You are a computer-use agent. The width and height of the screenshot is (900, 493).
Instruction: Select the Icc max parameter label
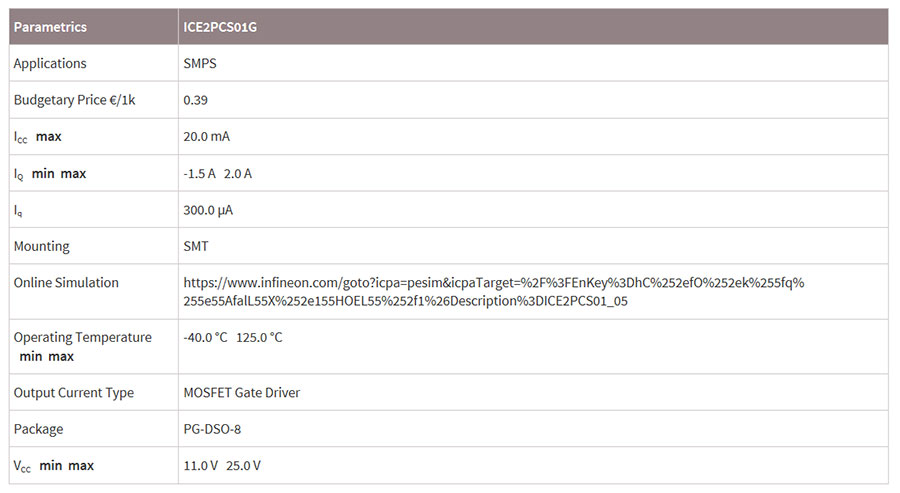tap(37, 137)
